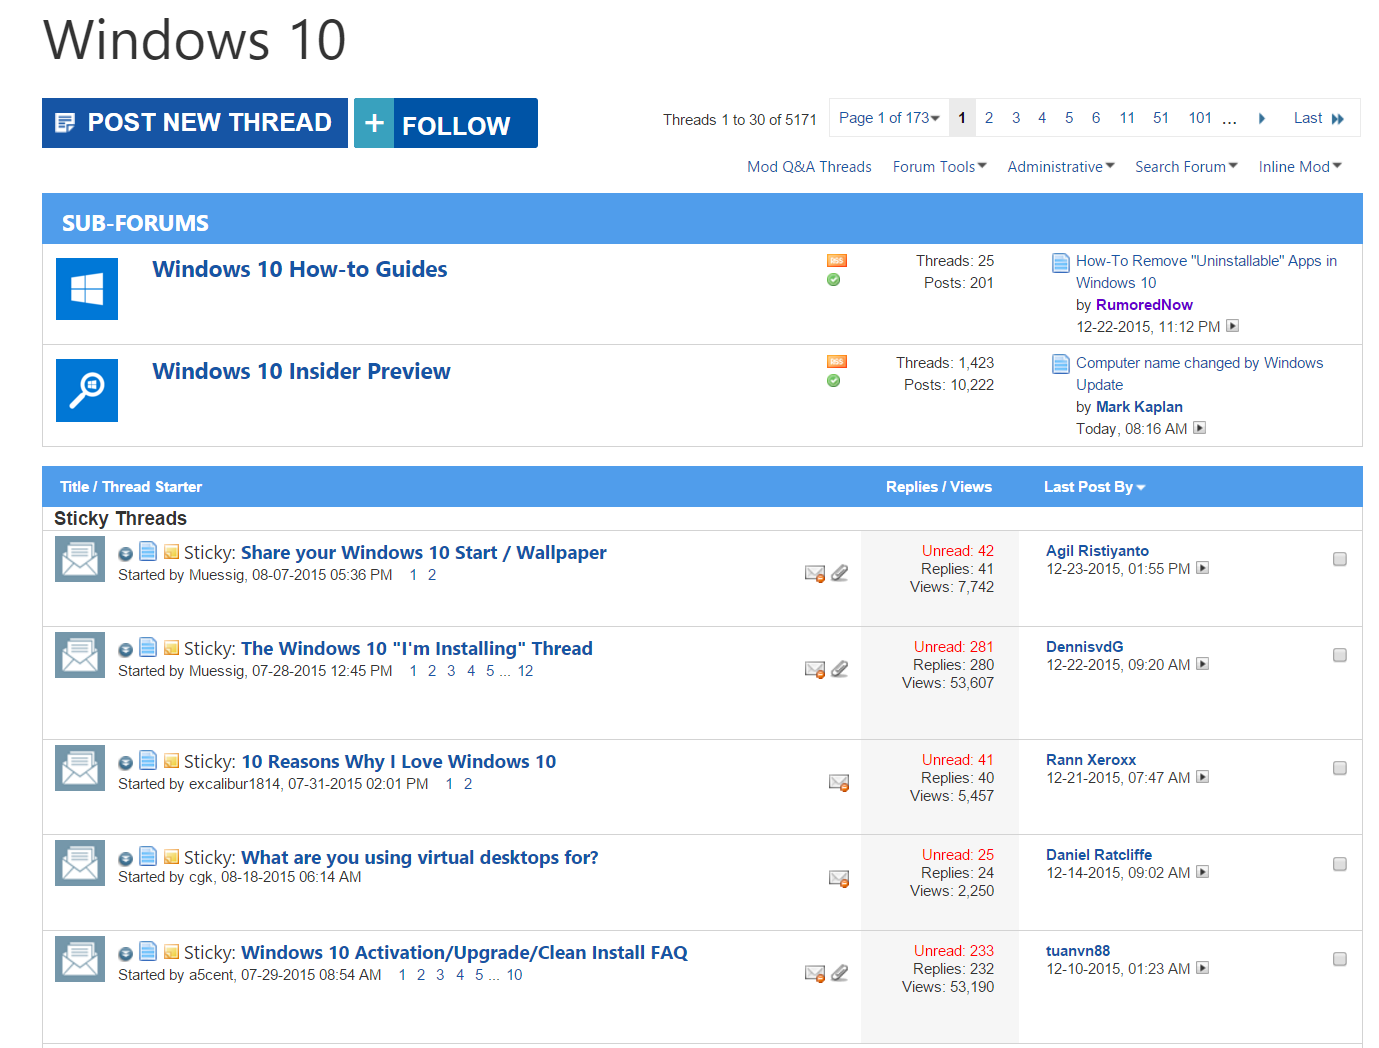Image resolution: width=1379 pixels, height=1048 pixels.
Task: Jump to first unread in virtual desktops thread
Action: (x=126, y=859)
